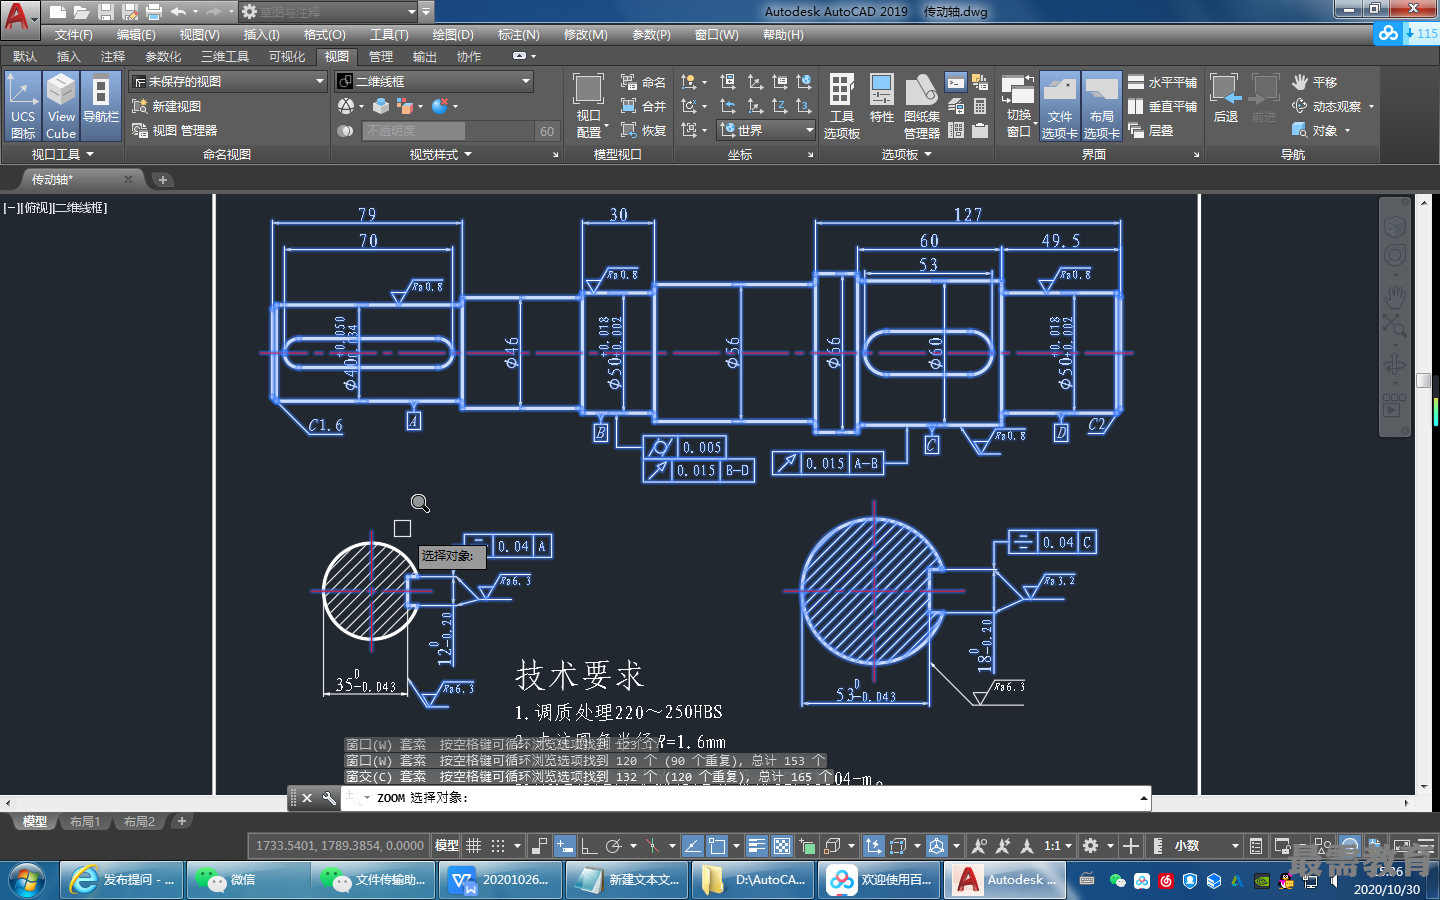
Task: Open the 标注(N) menu
Action: pos(518,35)
